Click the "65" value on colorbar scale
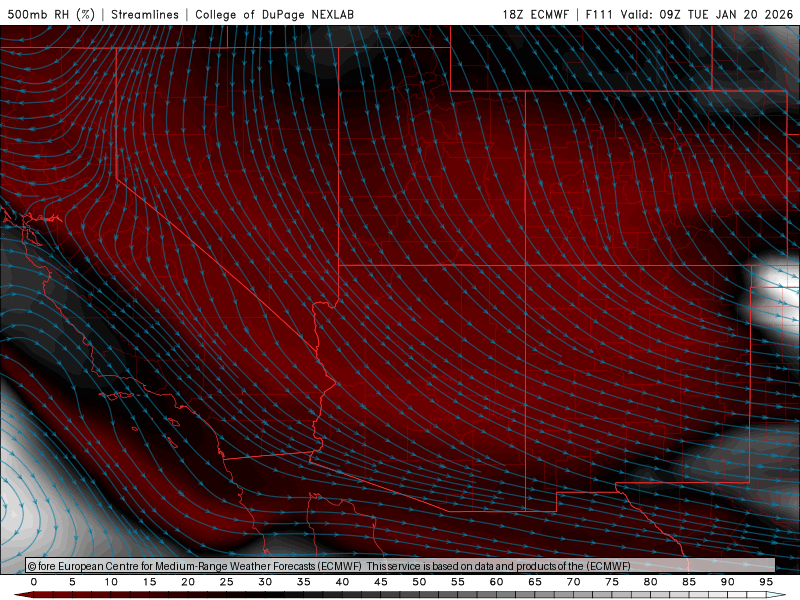Image resolution: width=800 pixels, height=600 pixels. 535,582
